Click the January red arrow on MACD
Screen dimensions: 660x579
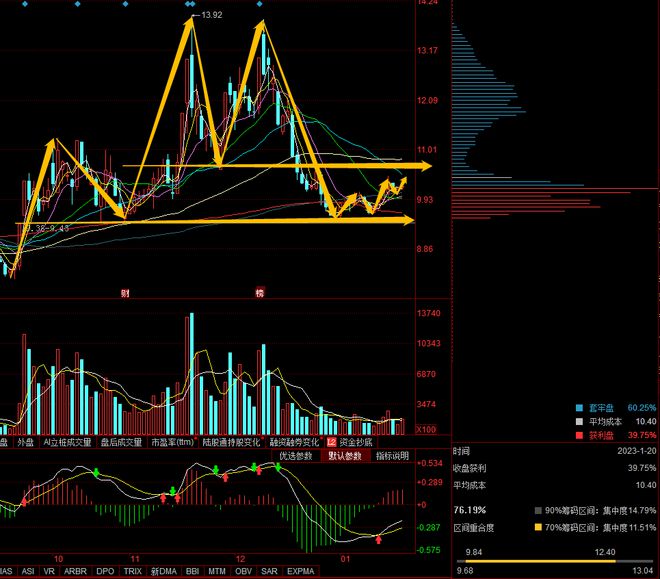click(x=378, y=539)
